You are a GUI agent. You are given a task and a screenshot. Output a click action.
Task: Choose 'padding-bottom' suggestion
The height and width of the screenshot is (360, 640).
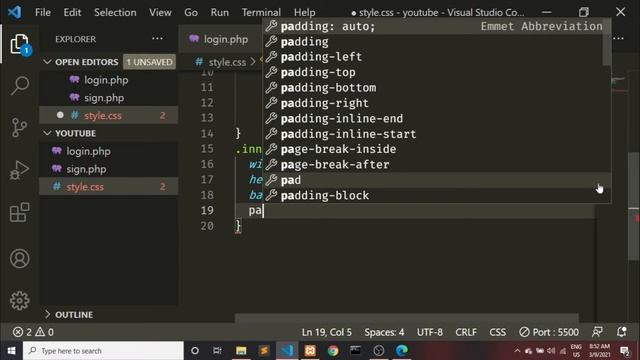(x=436, y=88)
